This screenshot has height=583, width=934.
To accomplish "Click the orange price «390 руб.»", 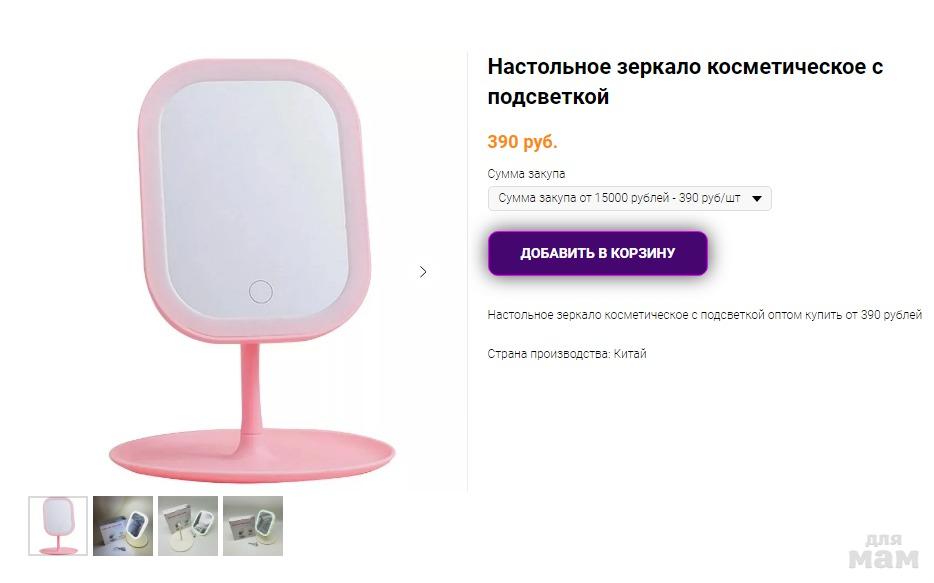I will (x=522, y=142).
